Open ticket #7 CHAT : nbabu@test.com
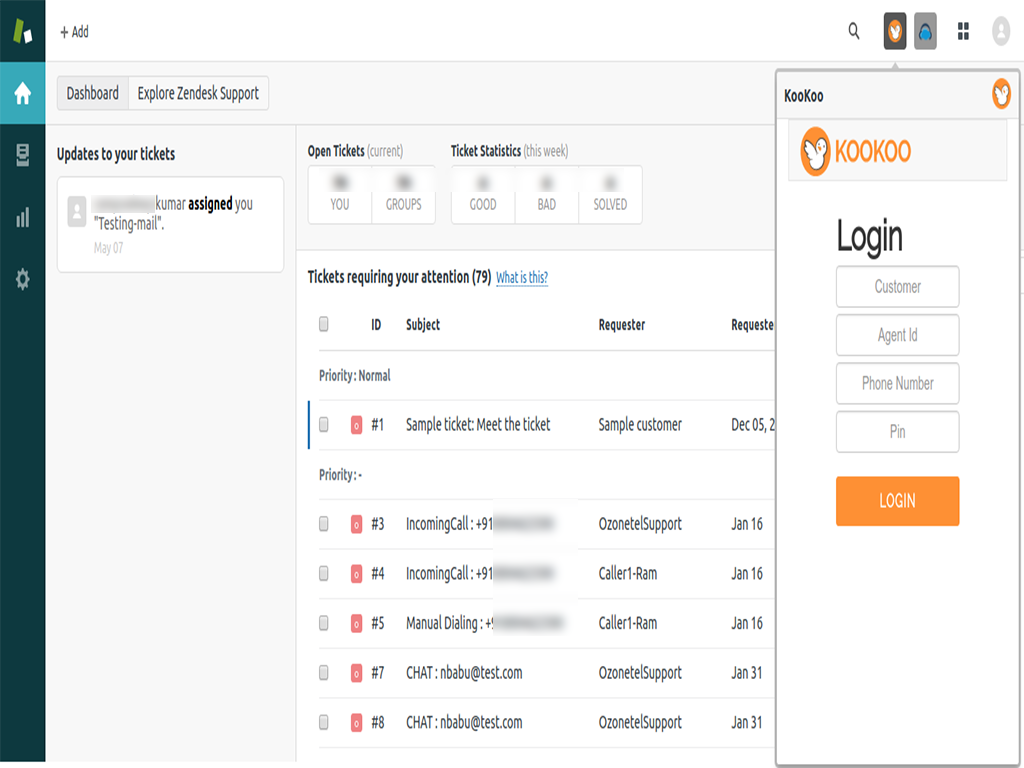This screenshot has width=1024, height=768. point(464,673)
